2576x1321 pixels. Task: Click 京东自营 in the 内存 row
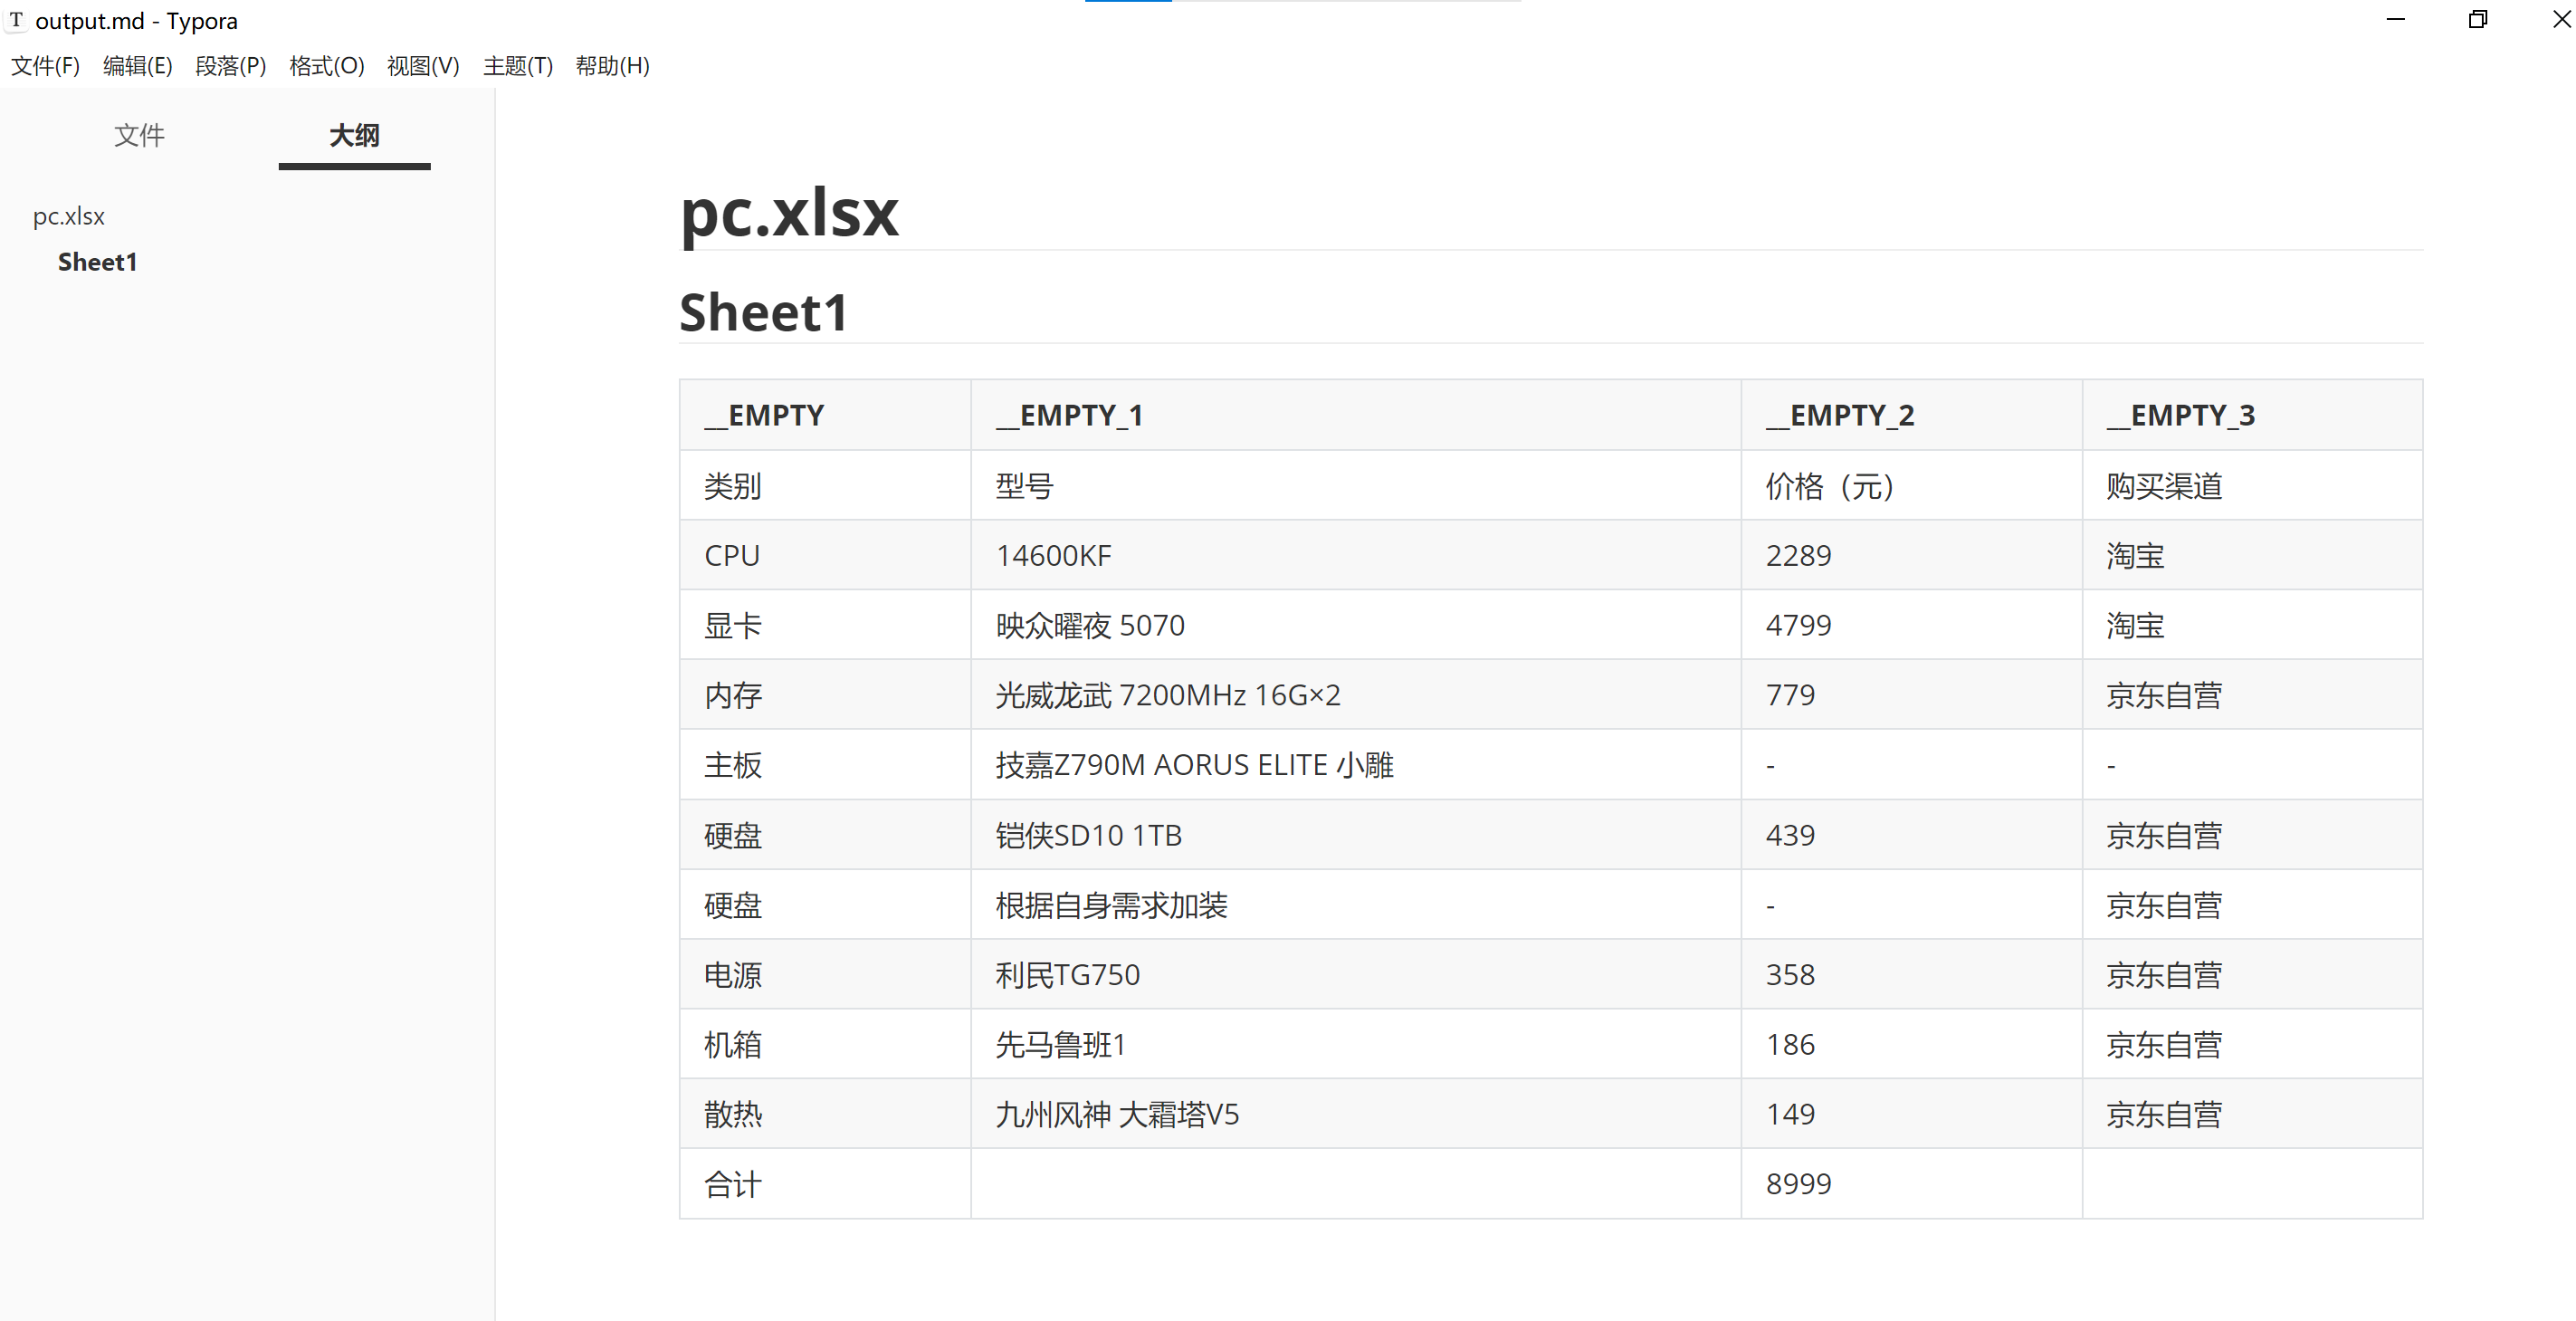coord(2252,695)
